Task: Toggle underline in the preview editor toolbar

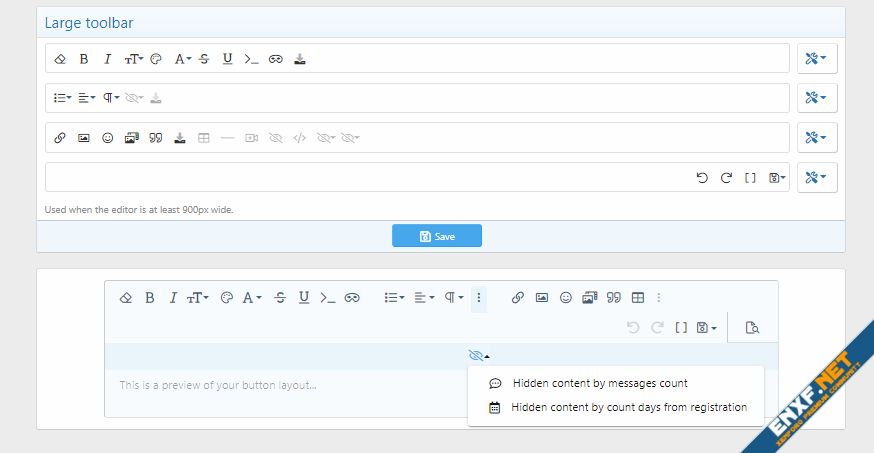Action: coord(304,297)
